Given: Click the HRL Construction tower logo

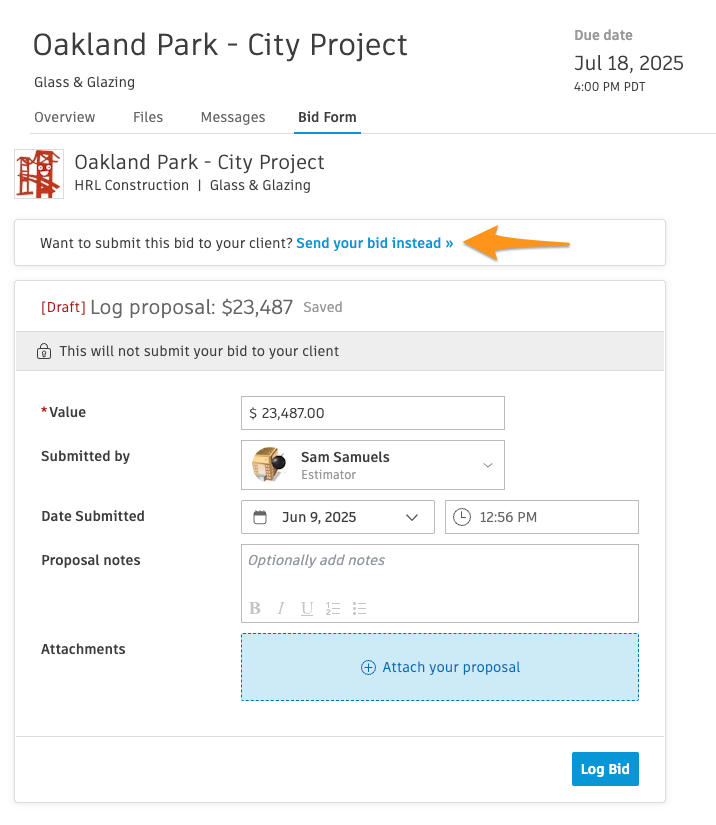Looking at the screenshot, I should tap(39, 174).
